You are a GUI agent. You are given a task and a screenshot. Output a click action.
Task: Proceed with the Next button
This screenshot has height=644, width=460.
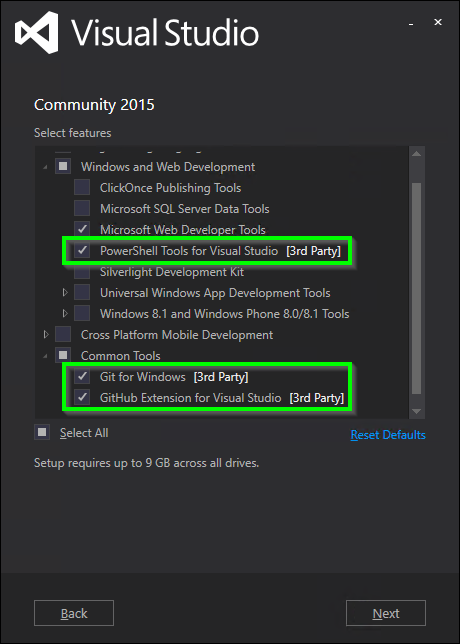[x=386, y=613]
